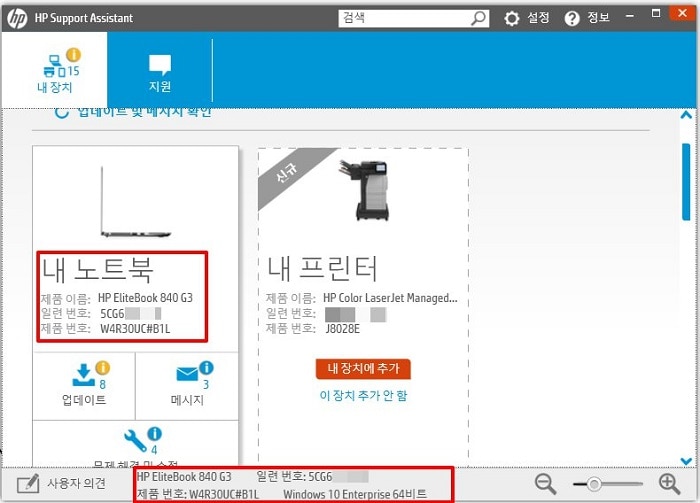Screen dimensions: 700x503
Task: Click 내 장치에 추가 button
Action: [x=363, y=369]
